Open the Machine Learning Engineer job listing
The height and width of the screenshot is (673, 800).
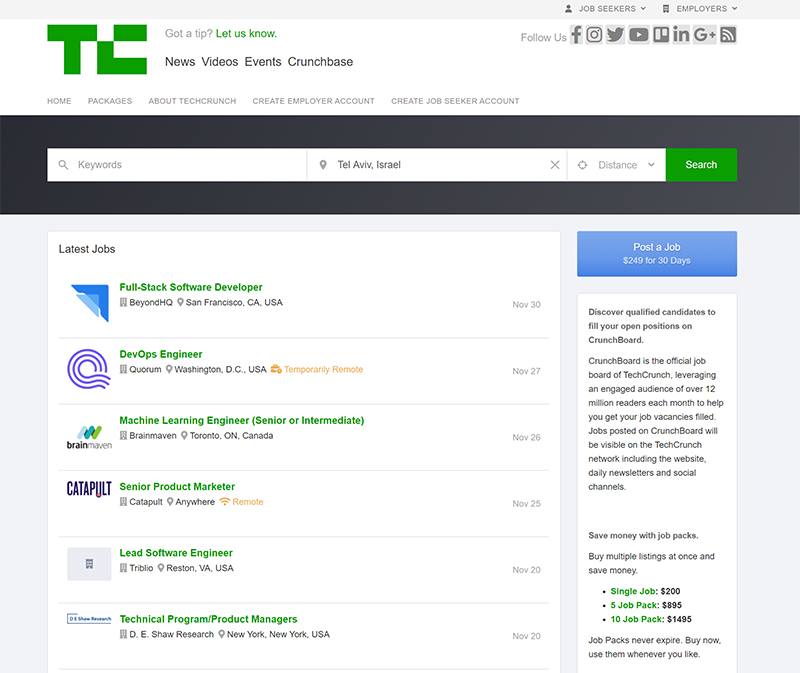point(242,420)
